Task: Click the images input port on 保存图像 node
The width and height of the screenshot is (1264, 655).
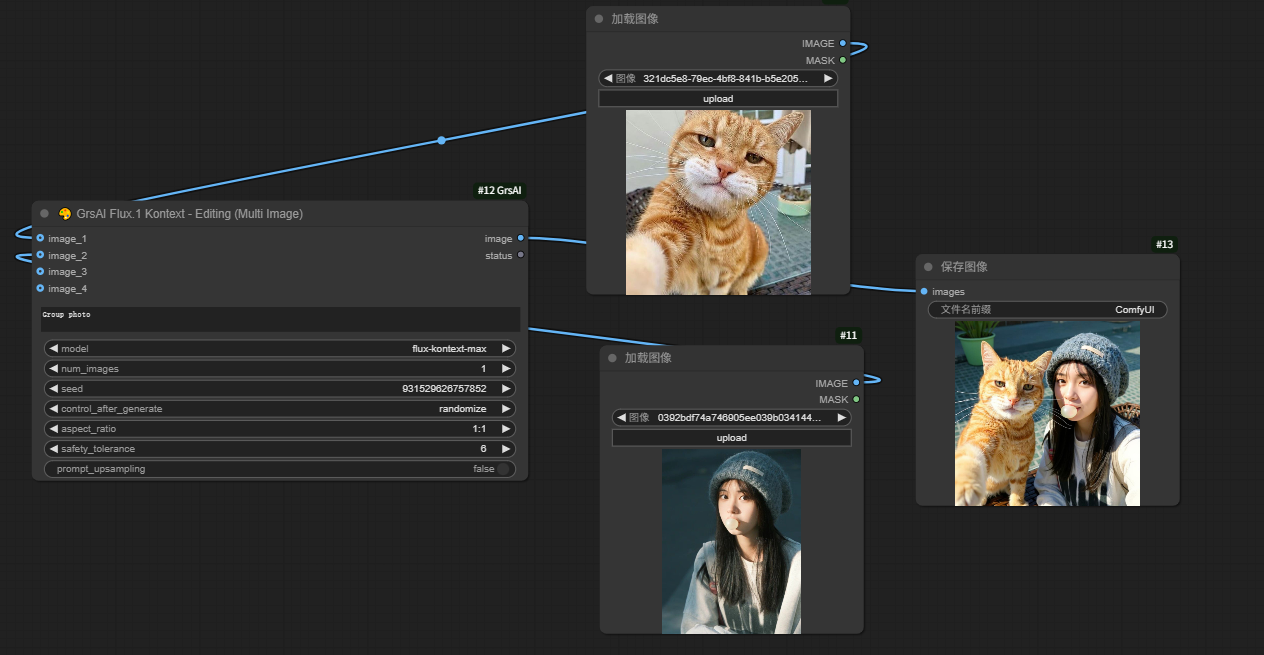Action: [x=923, y=291]
